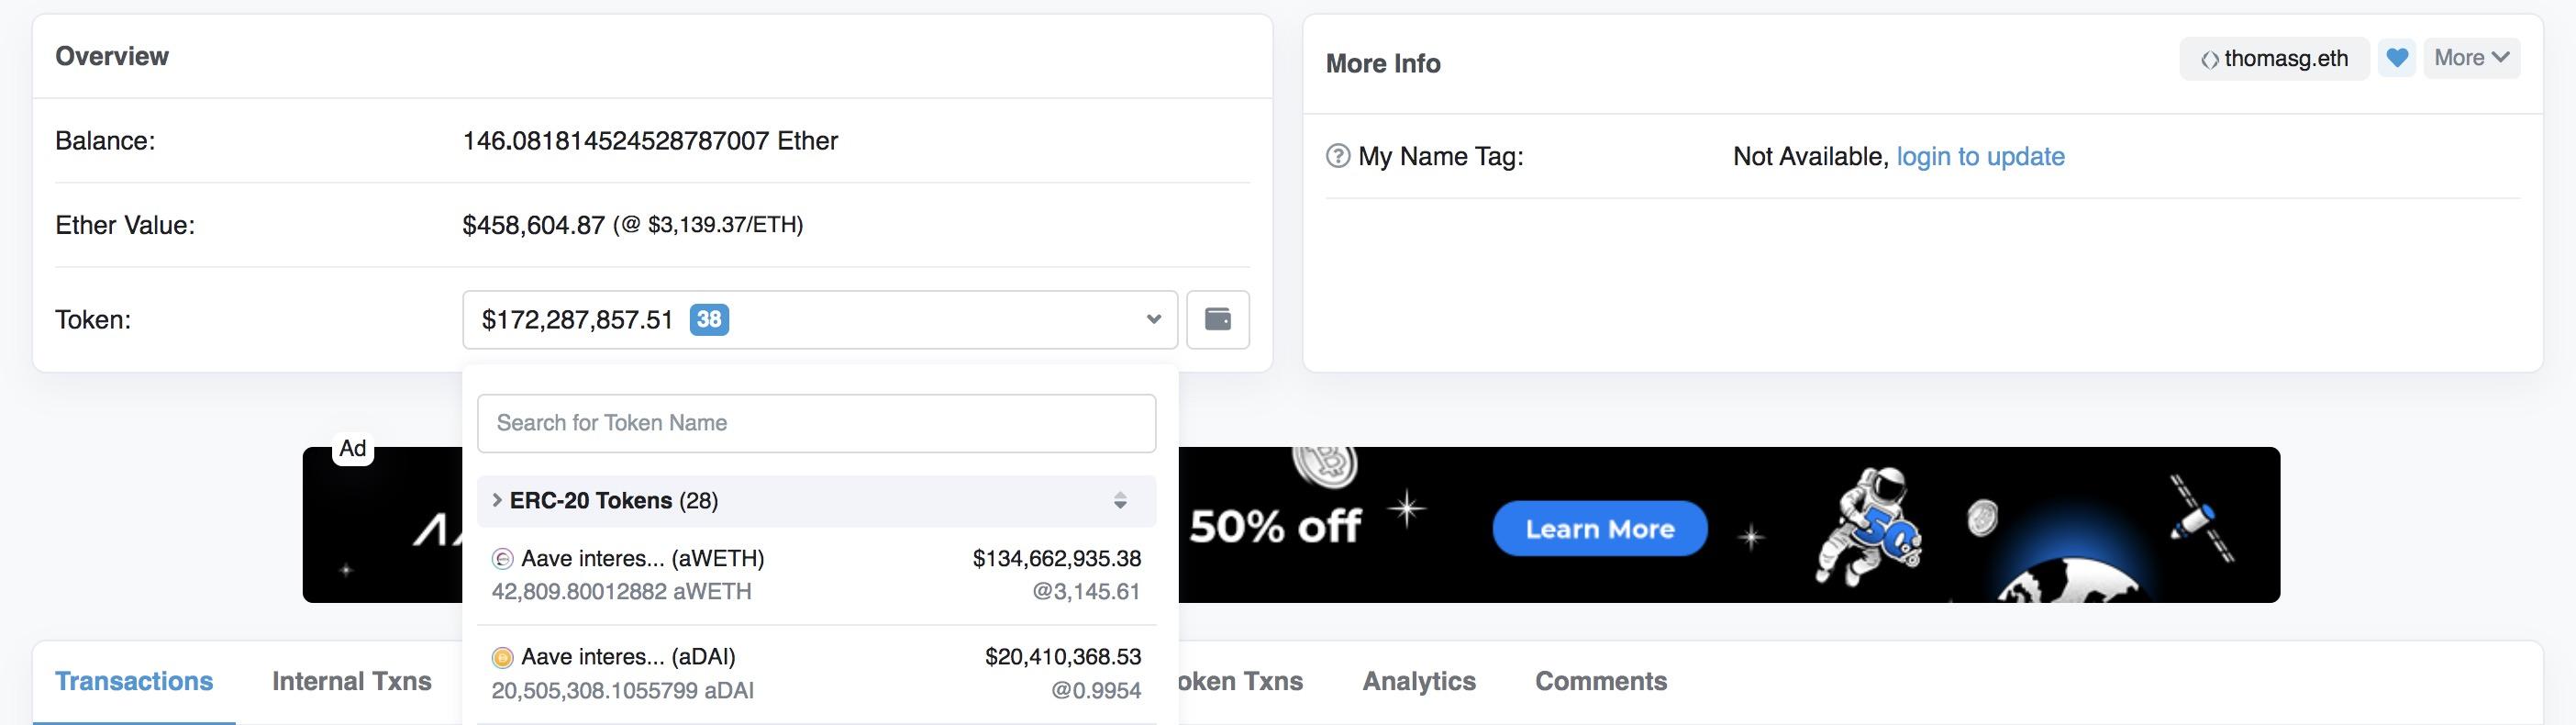This screenshot has width=2576, height=725.
Task: Switch to the Comments tab
Action: [x=1601, y=681]
